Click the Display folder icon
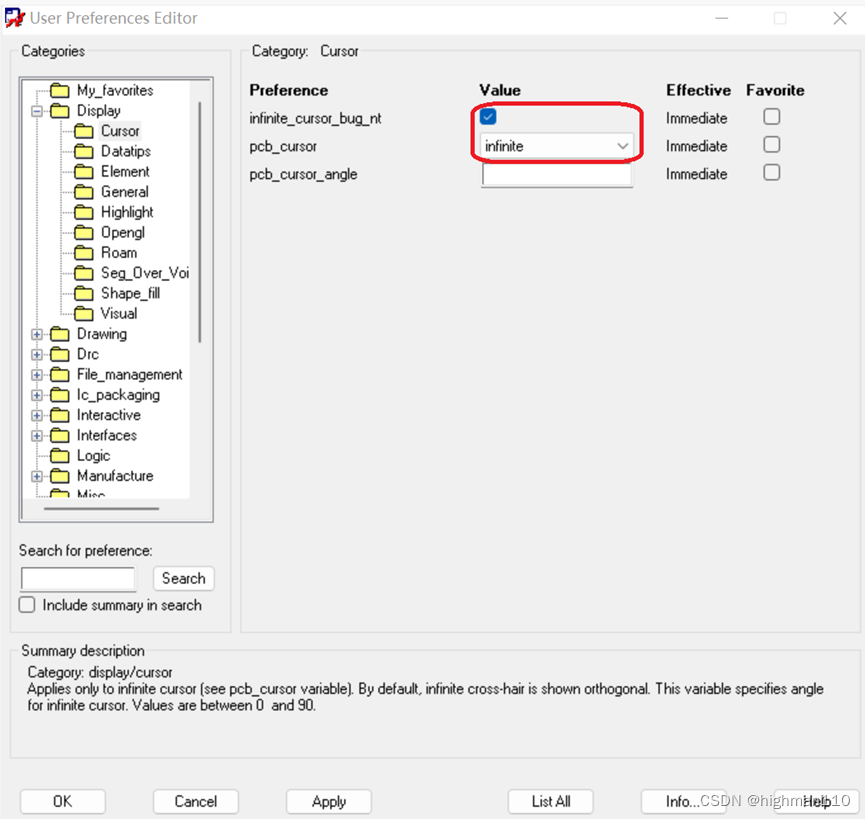This screenshot has height=819, width=865. (60, 111)
